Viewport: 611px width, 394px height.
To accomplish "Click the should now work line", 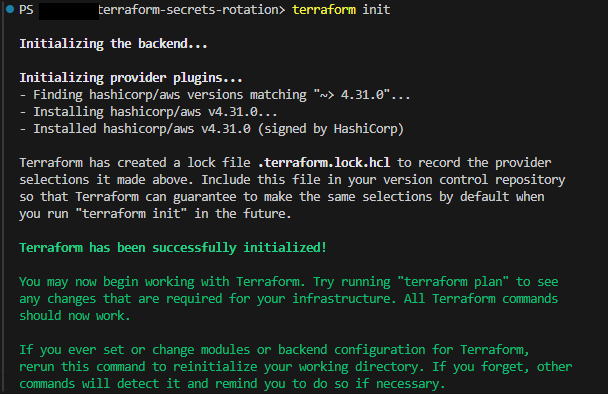I will (75, 316).
